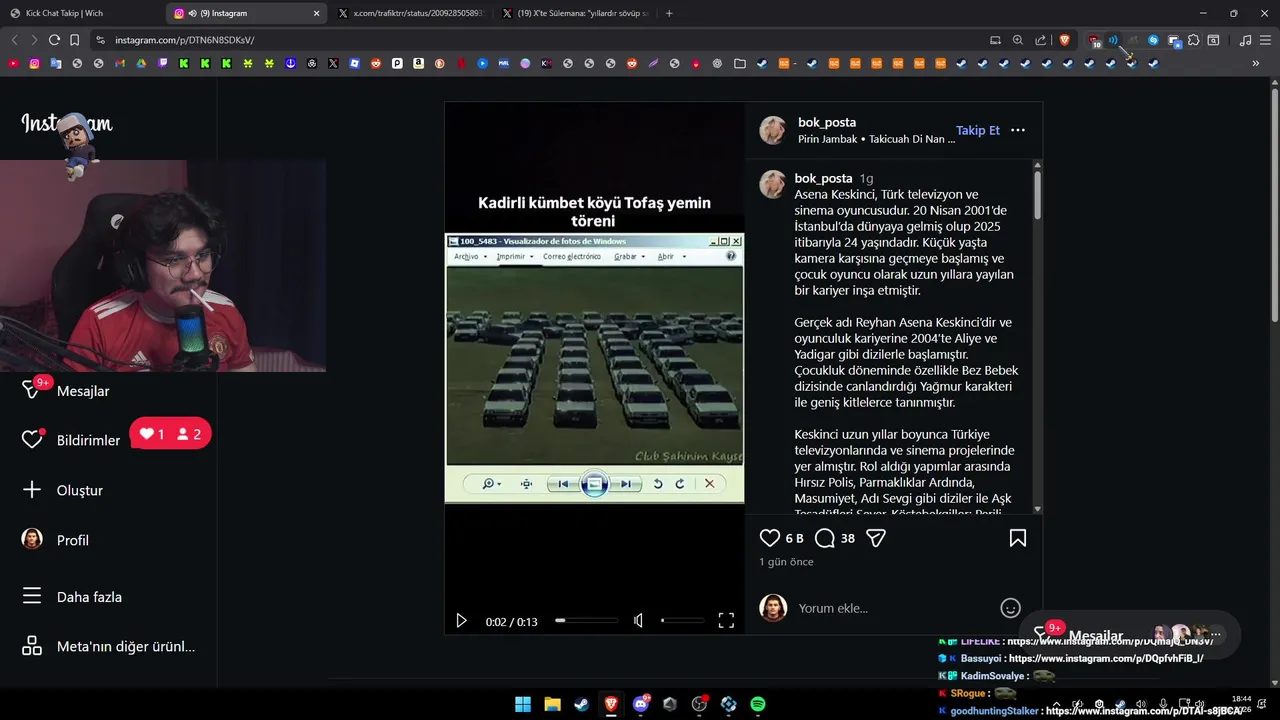Image resolution: width=1280 pixels, height=720 pixels.
Task: Open YouTube bookmark in the bookmarks bar
Action: [x=13, y=63]
